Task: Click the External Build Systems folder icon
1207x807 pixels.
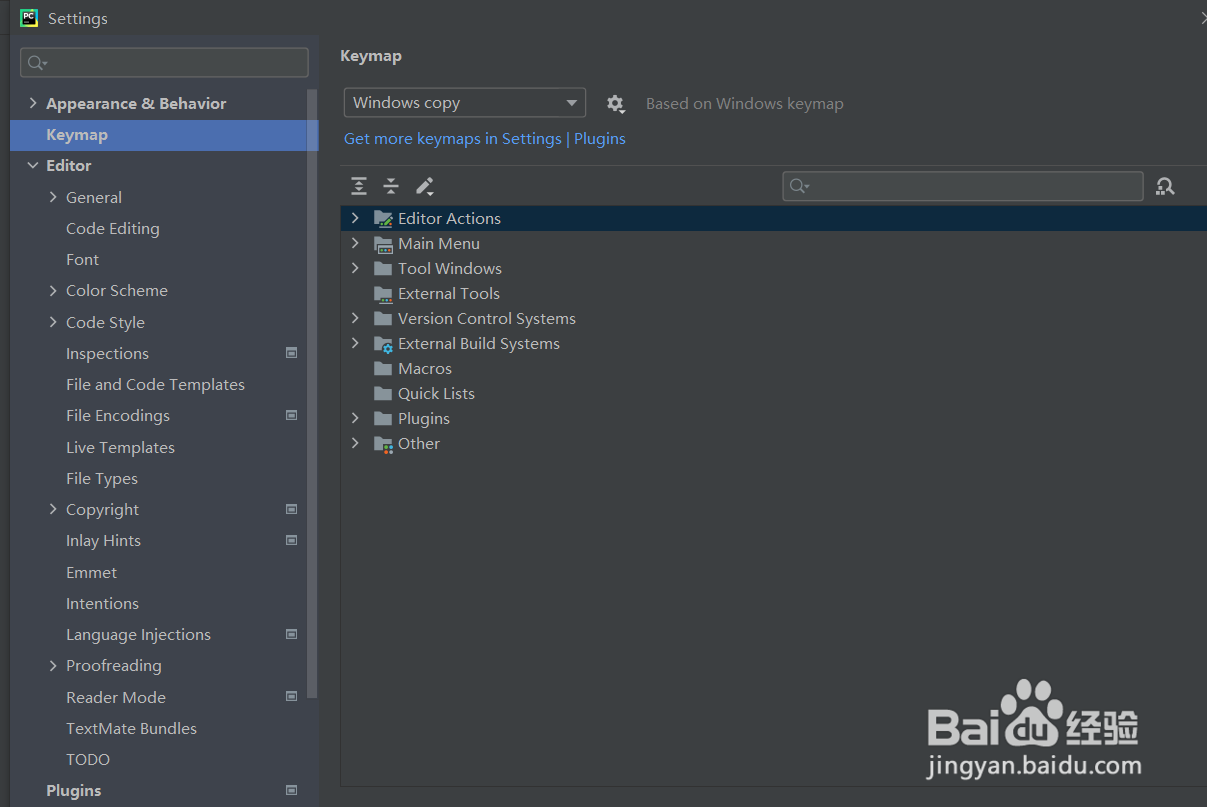Action: (383, 344)
